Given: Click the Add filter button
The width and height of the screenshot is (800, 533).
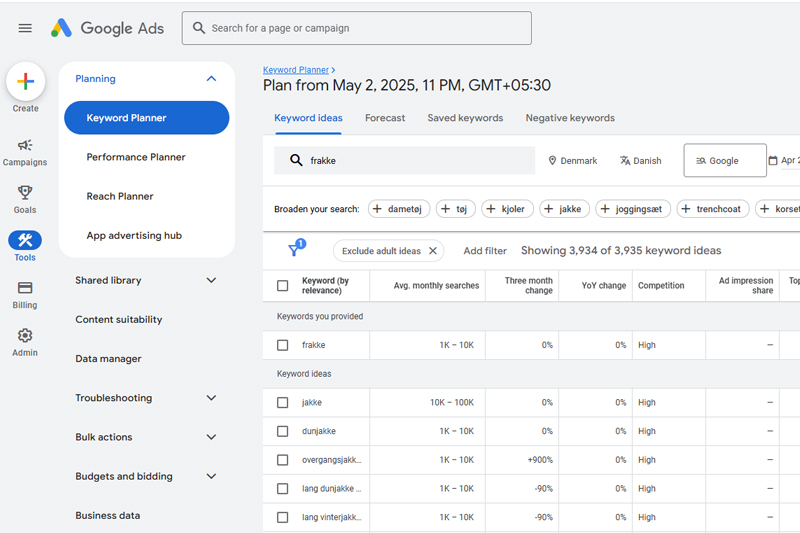Looking at the screenshot, I should 485,250.
